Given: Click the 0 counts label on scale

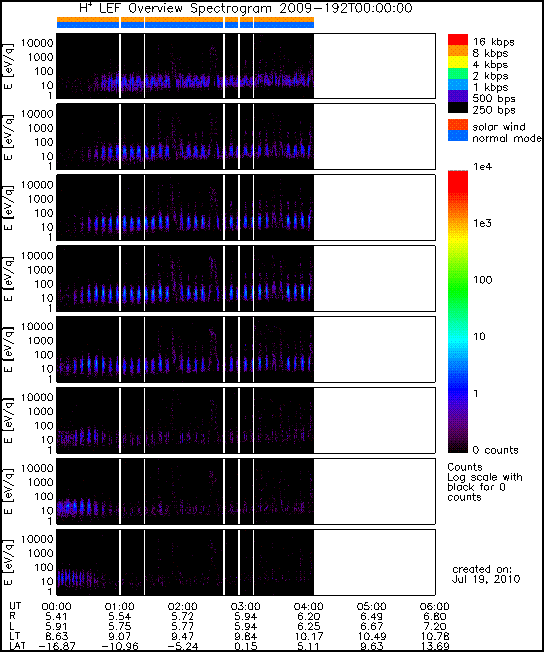Looking at the screenshot, I should tap(495, 450).
